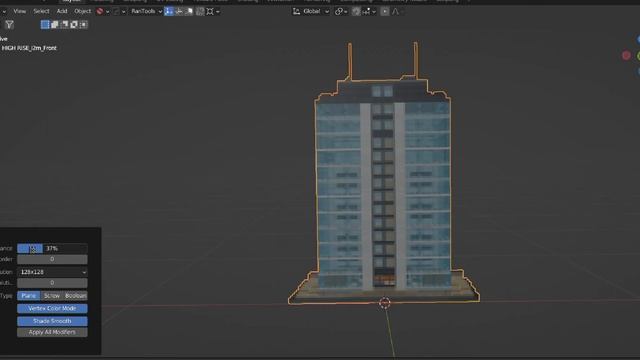Viewport: 640px width, 360px height.
Task: Open the snapping options dropdown
Action: point(369,11)
